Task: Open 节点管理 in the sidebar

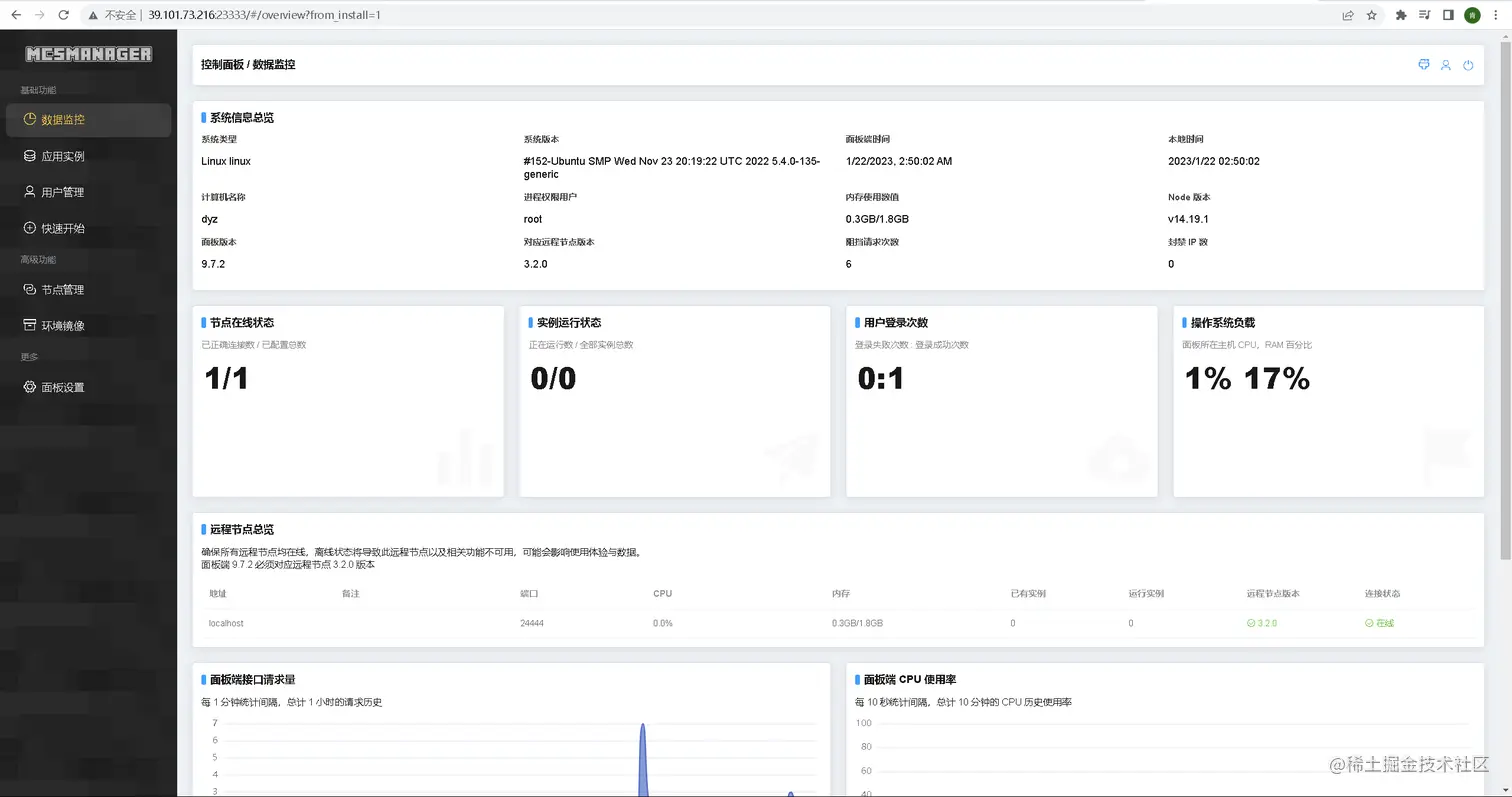Action: pyautogui.click(x=88, y=290)
